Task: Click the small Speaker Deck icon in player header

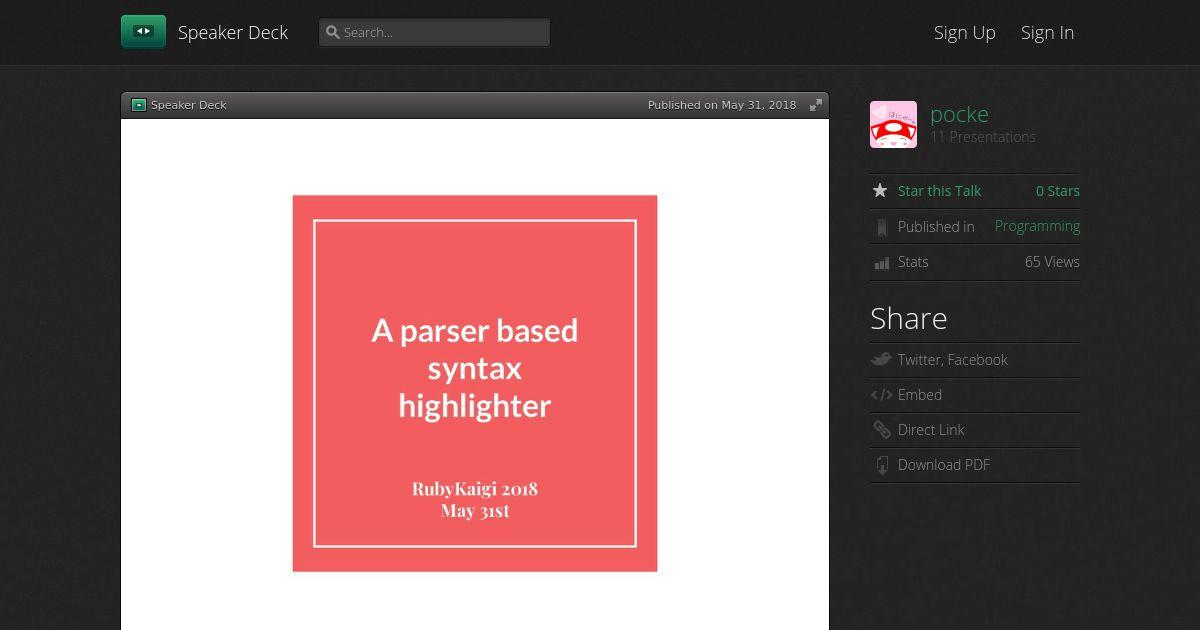Action: (x=139, y=105)
